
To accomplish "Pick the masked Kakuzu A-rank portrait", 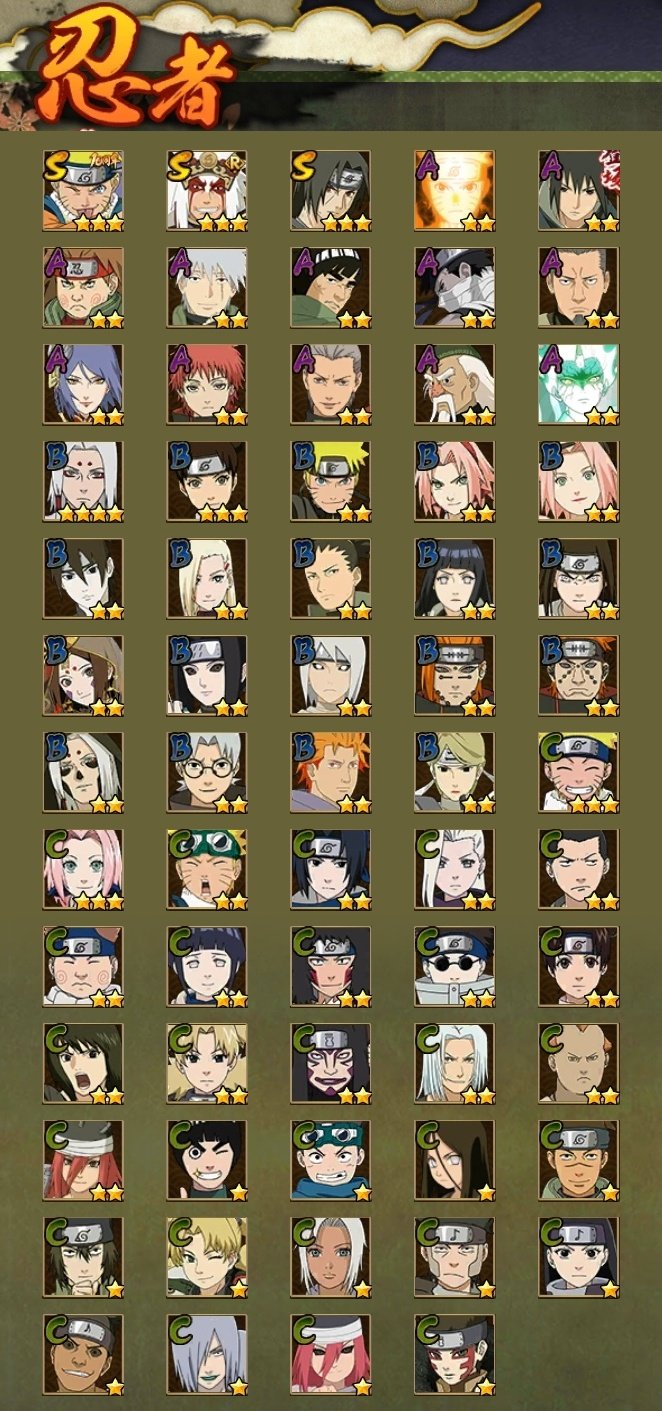I will [x=454, y=287].
